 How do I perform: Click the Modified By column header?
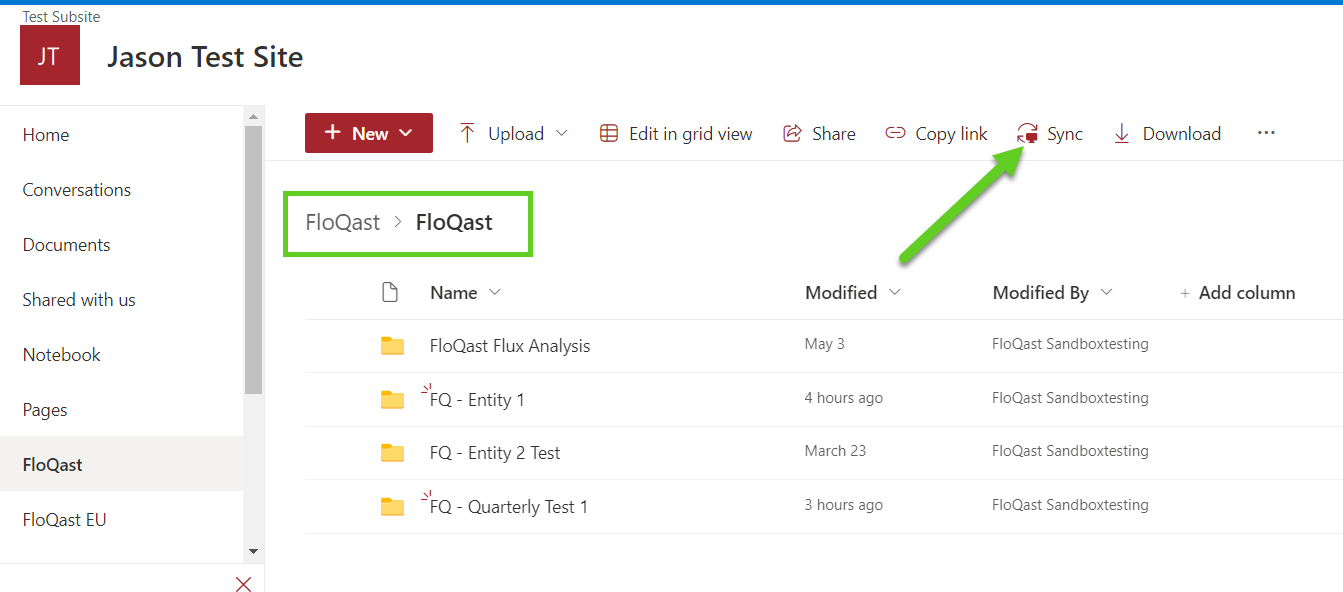tap(1040, 293)
